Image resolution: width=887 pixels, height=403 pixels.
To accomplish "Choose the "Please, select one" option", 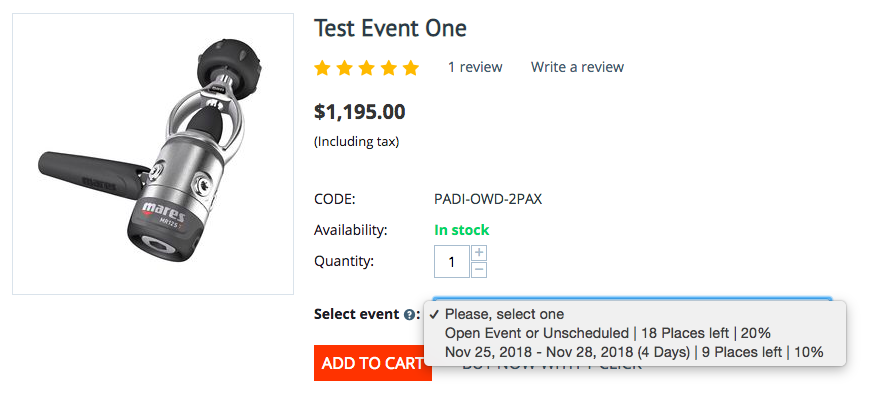I will [504, 314].
